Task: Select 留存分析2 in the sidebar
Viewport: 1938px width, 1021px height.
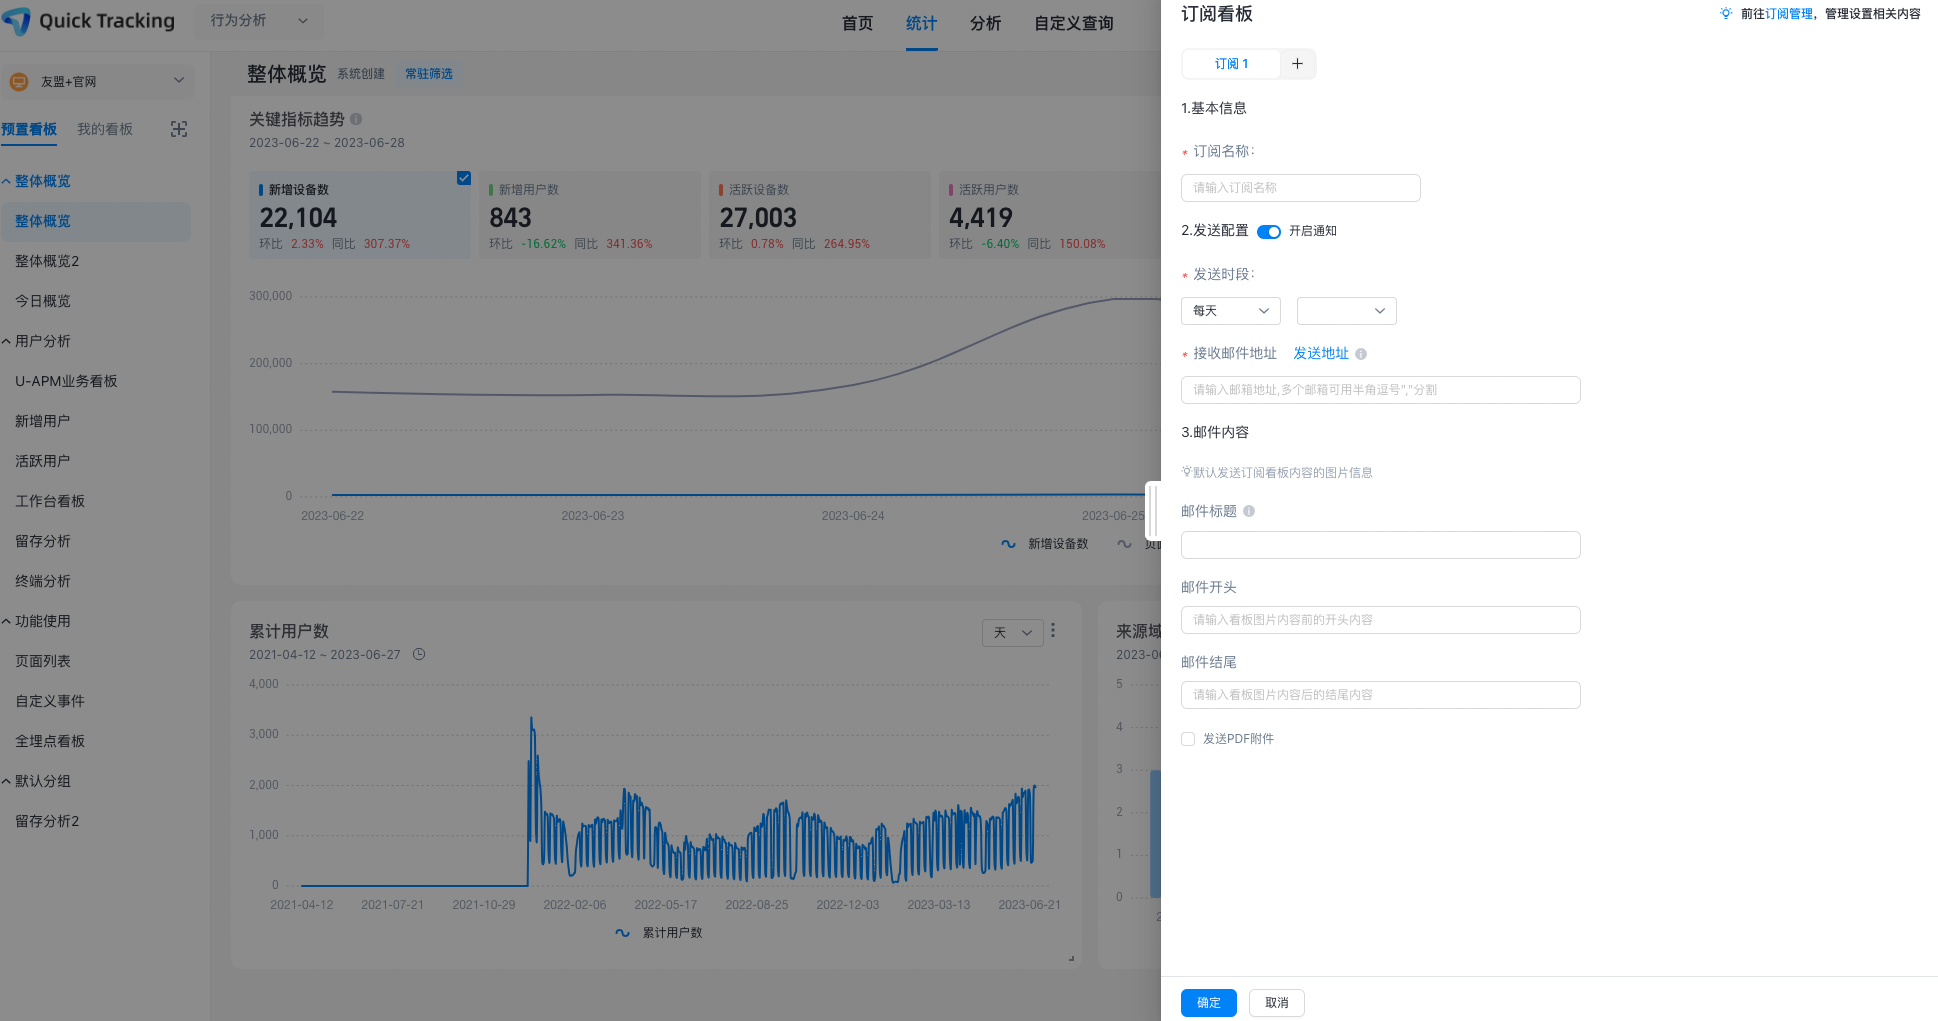Action: (x=47, y=821)
